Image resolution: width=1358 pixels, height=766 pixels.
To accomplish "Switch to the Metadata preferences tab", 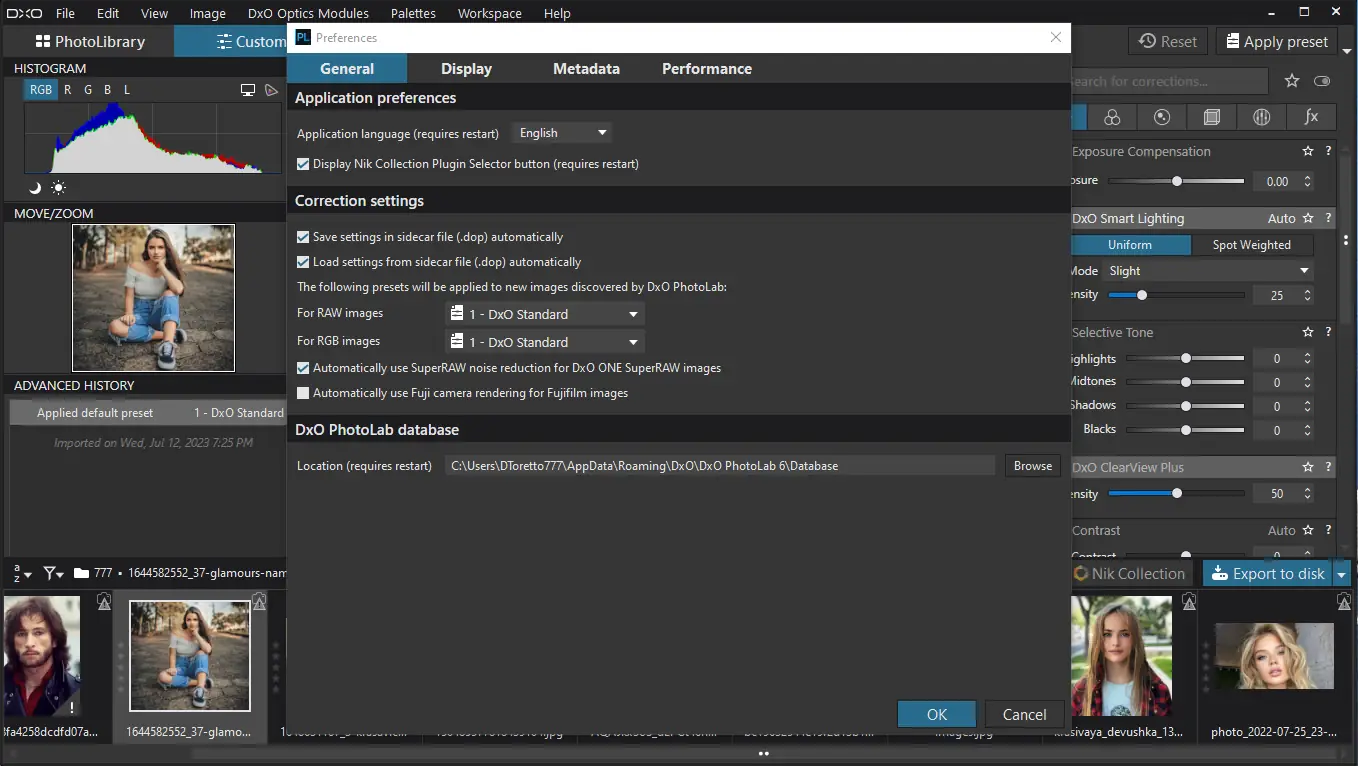I will (586, 69).
